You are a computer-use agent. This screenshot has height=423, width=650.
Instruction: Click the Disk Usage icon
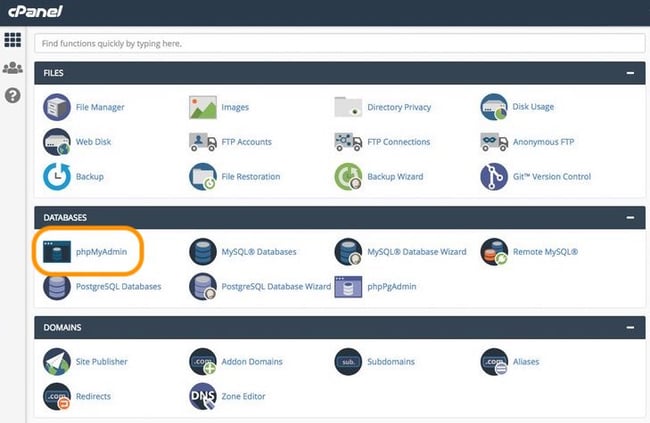tap(494, 107)
